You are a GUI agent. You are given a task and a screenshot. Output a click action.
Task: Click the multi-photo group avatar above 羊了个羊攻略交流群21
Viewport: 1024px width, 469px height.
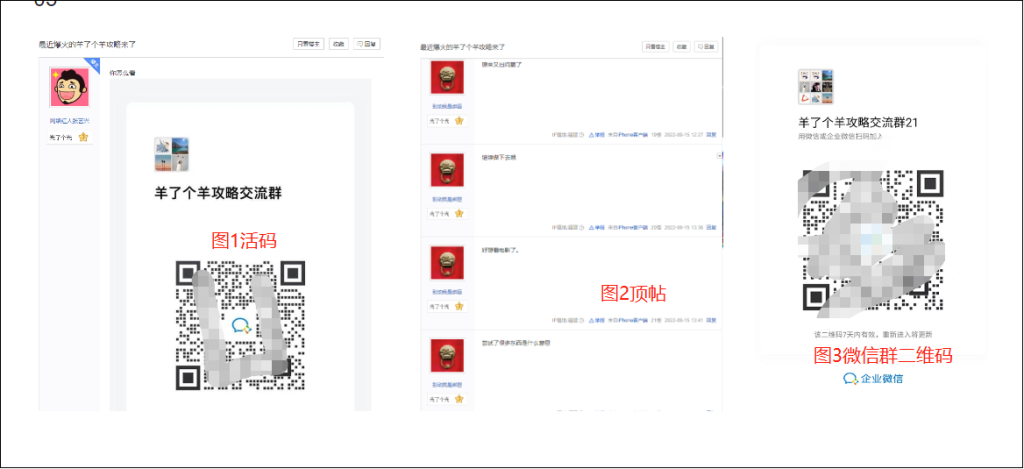[816, 87]
